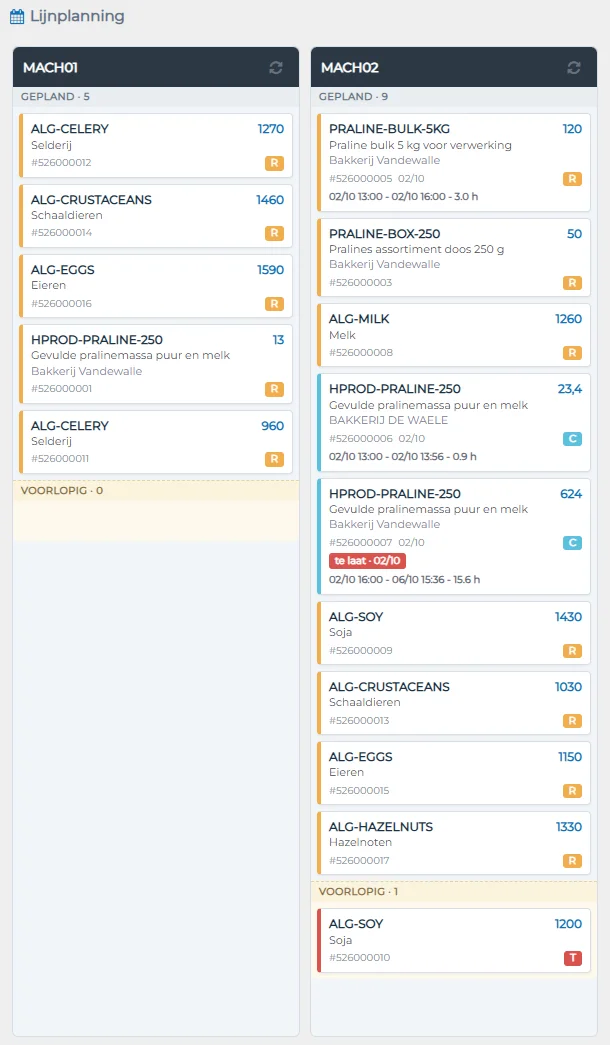Image resolution: width=610 pixels, height=1045 pixels.
Task: Click R badge on ALG-HAZELNUTS card
Action: [x=572, y=860]
